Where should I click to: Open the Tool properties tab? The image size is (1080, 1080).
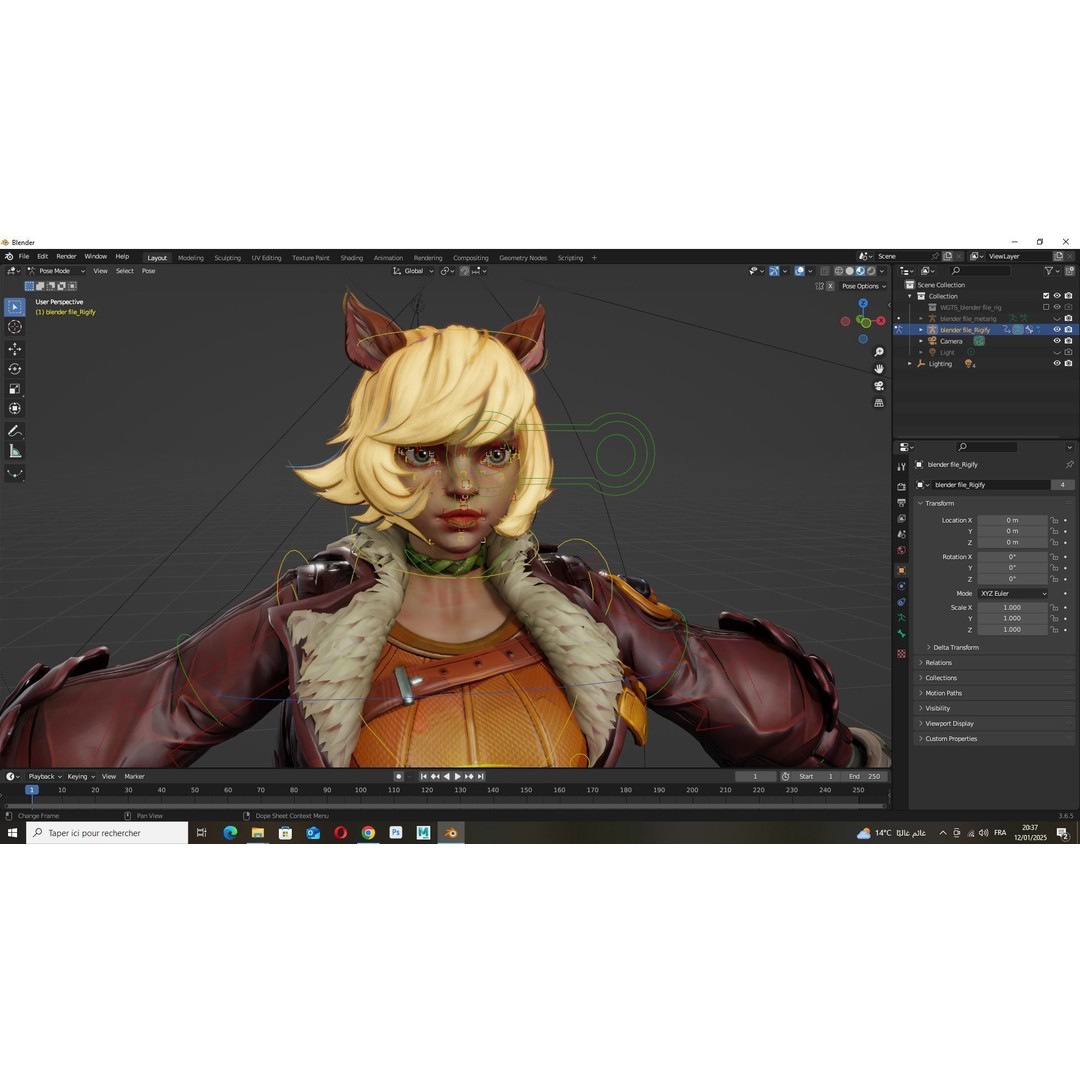pyautogui.click(x=902, y=467)
